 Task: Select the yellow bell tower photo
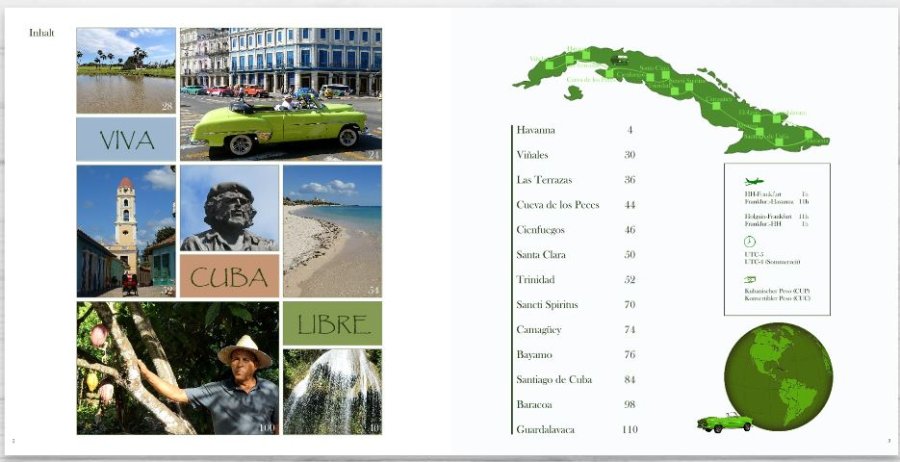[126, 231]
